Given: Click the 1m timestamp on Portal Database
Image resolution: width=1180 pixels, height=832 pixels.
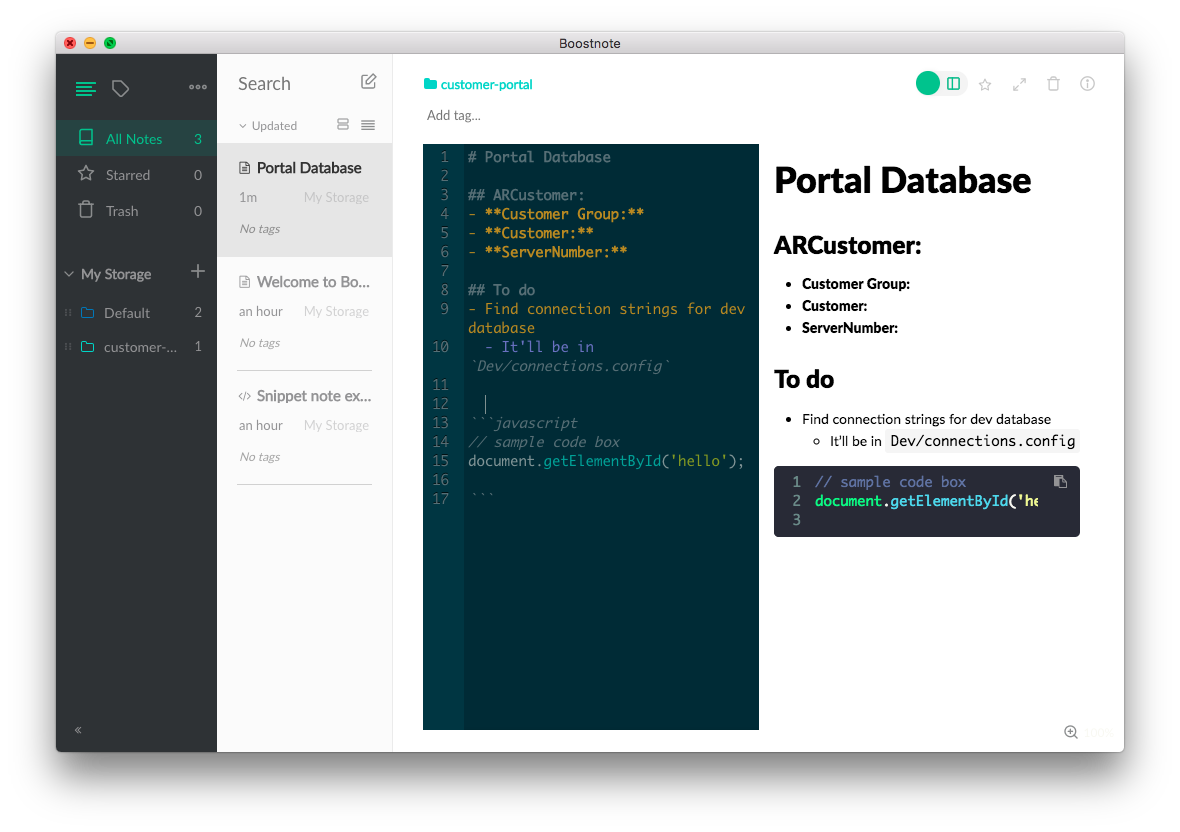Looking at the screenshot, I should [x=248, y=197].
